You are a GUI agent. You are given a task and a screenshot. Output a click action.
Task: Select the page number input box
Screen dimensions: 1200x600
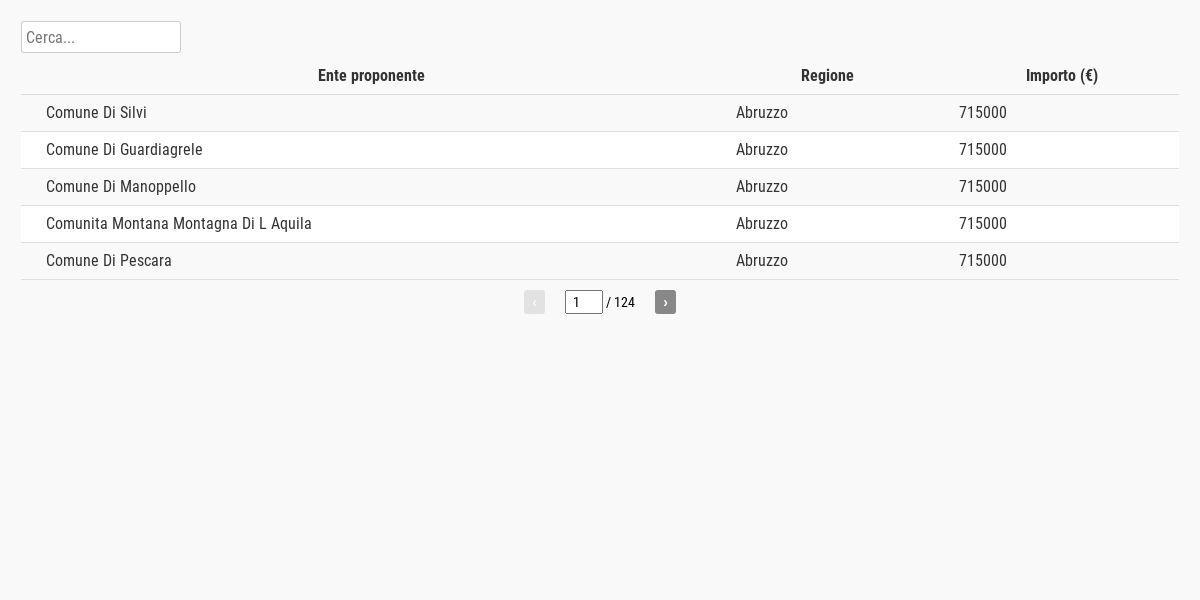click(x=584, y=302)
